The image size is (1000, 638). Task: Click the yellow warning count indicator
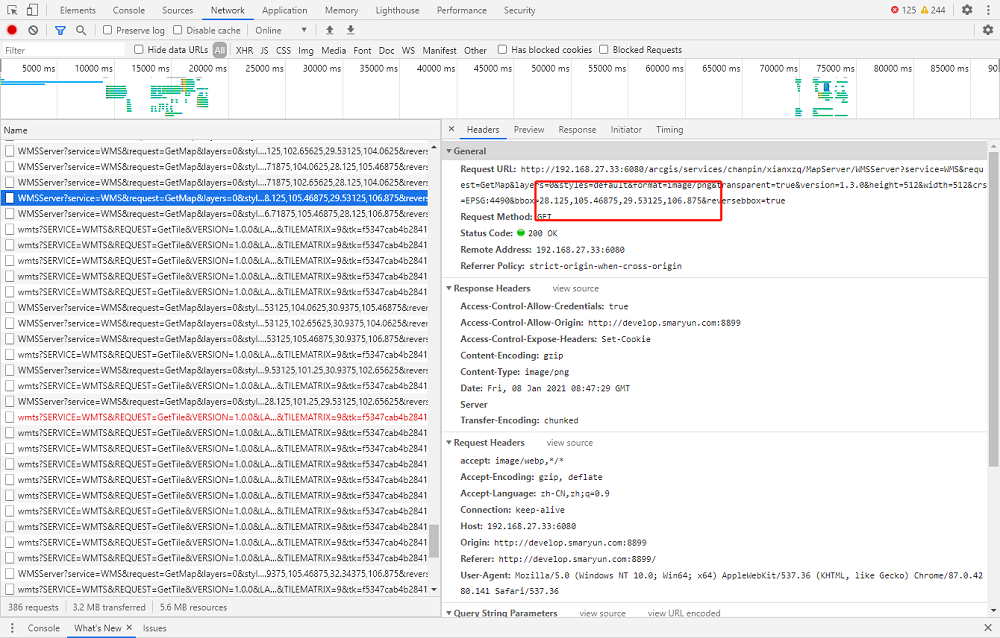click(x=933, y=10)
